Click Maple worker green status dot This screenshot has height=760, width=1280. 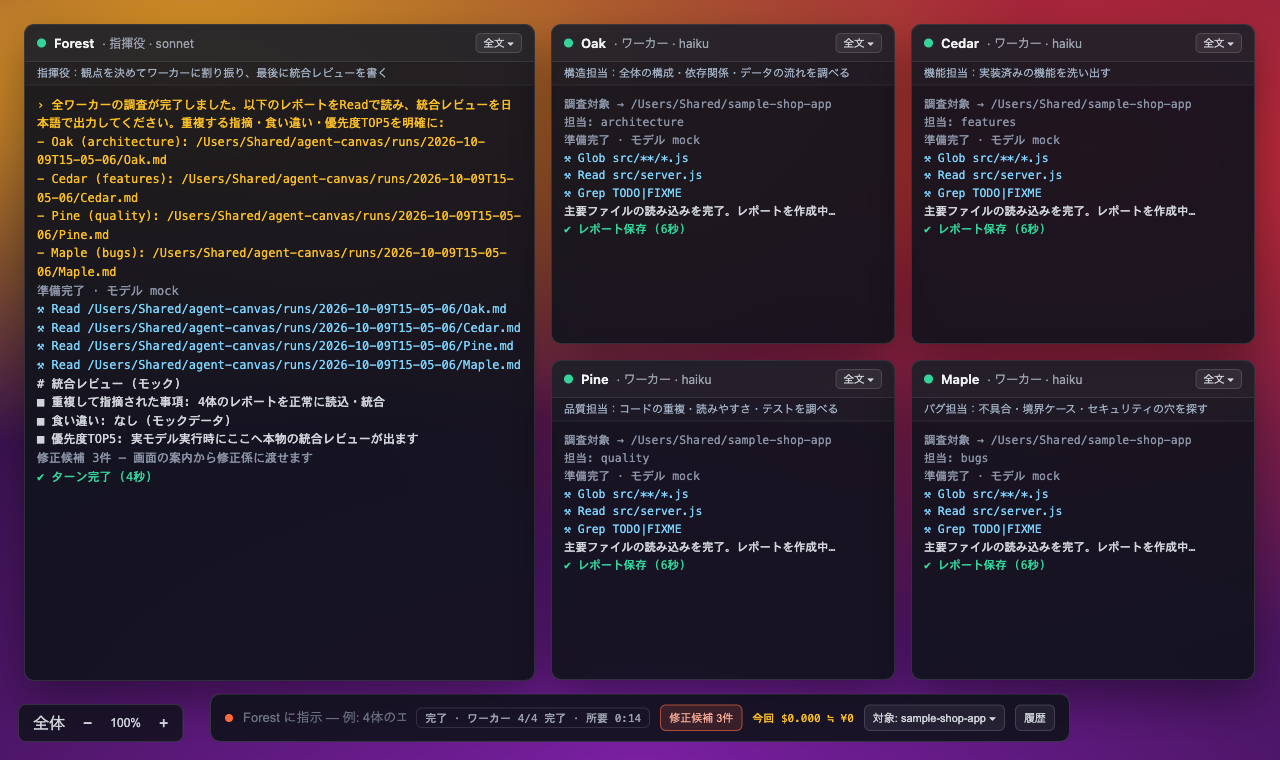tap(929, 379)
